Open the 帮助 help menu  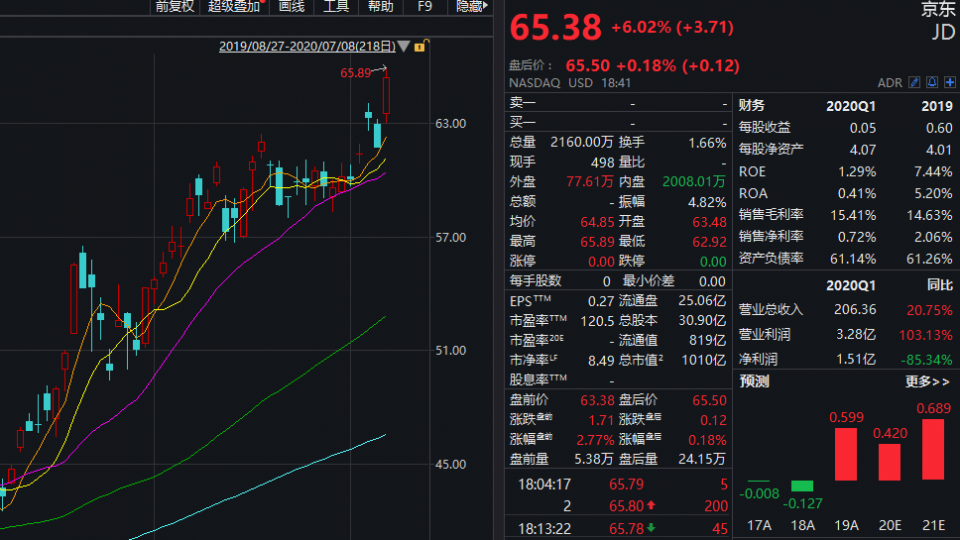[x=380, y=7]
